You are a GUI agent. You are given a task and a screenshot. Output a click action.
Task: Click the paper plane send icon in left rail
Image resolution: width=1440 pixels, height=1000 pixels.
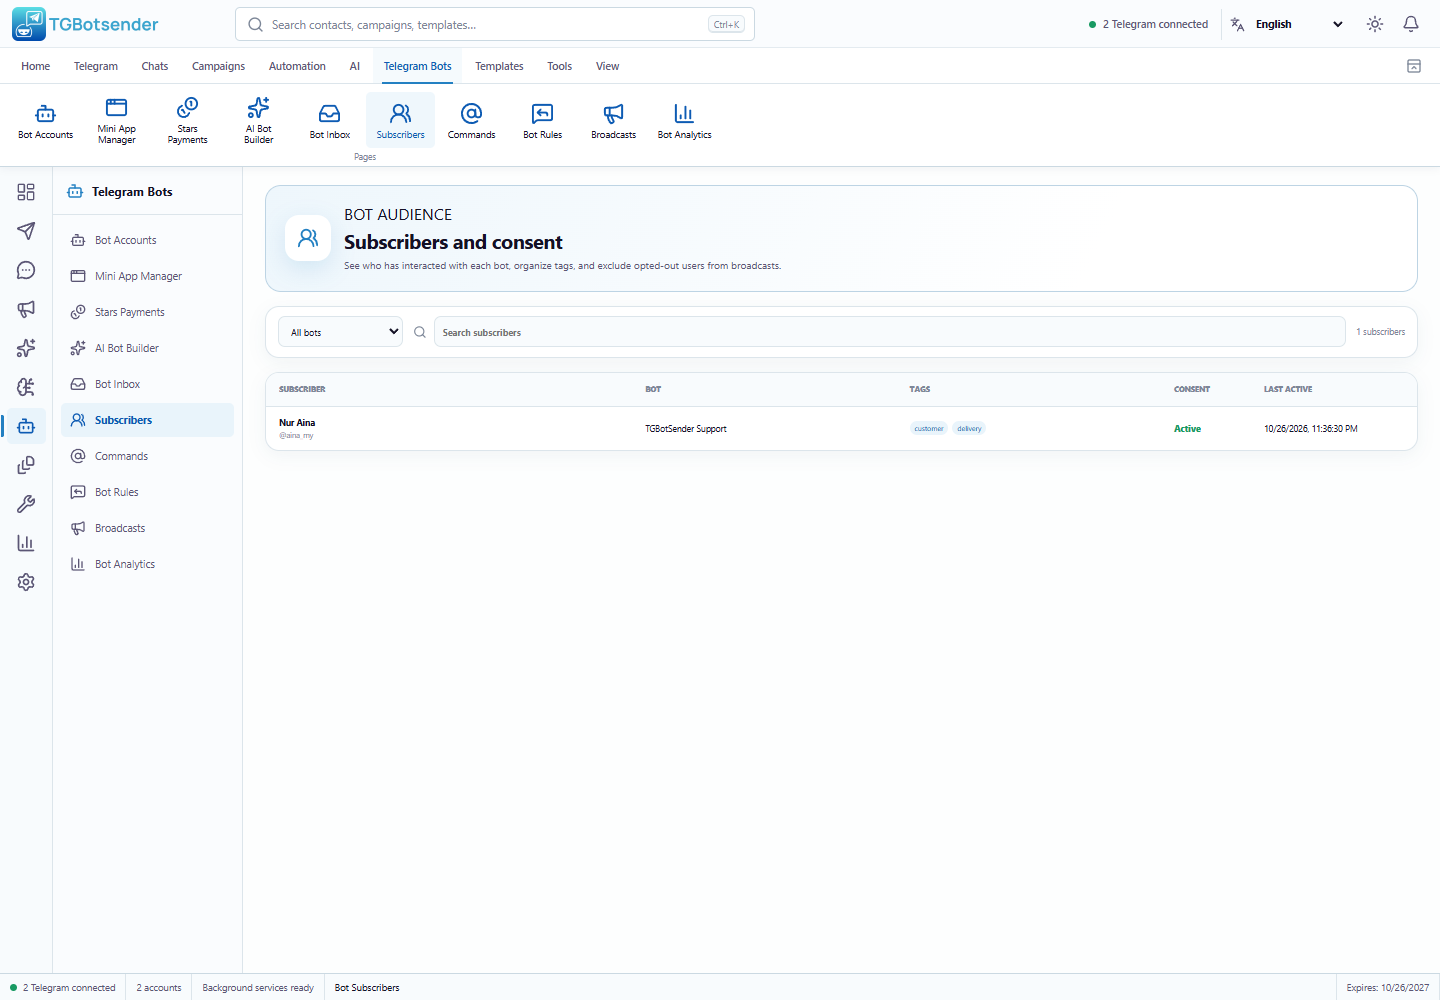pos(26,231)
